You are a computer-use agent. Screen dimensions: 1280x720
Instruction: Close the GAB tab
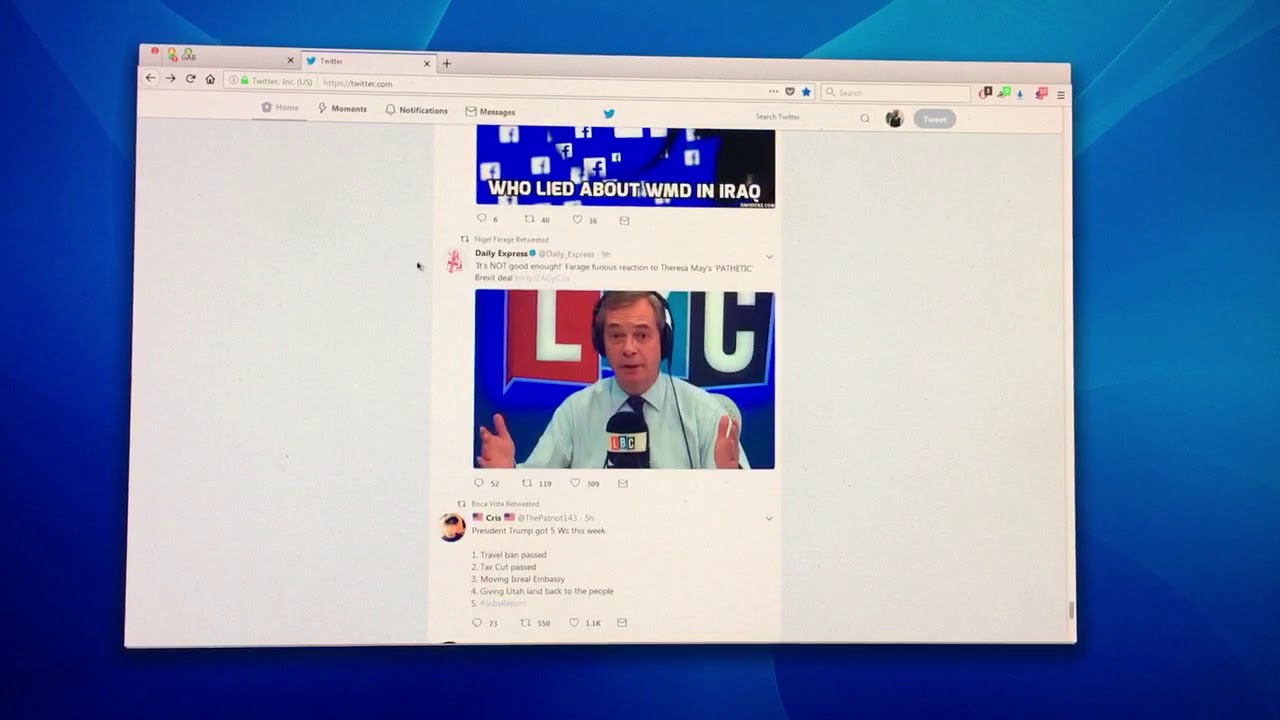[291, 60]
